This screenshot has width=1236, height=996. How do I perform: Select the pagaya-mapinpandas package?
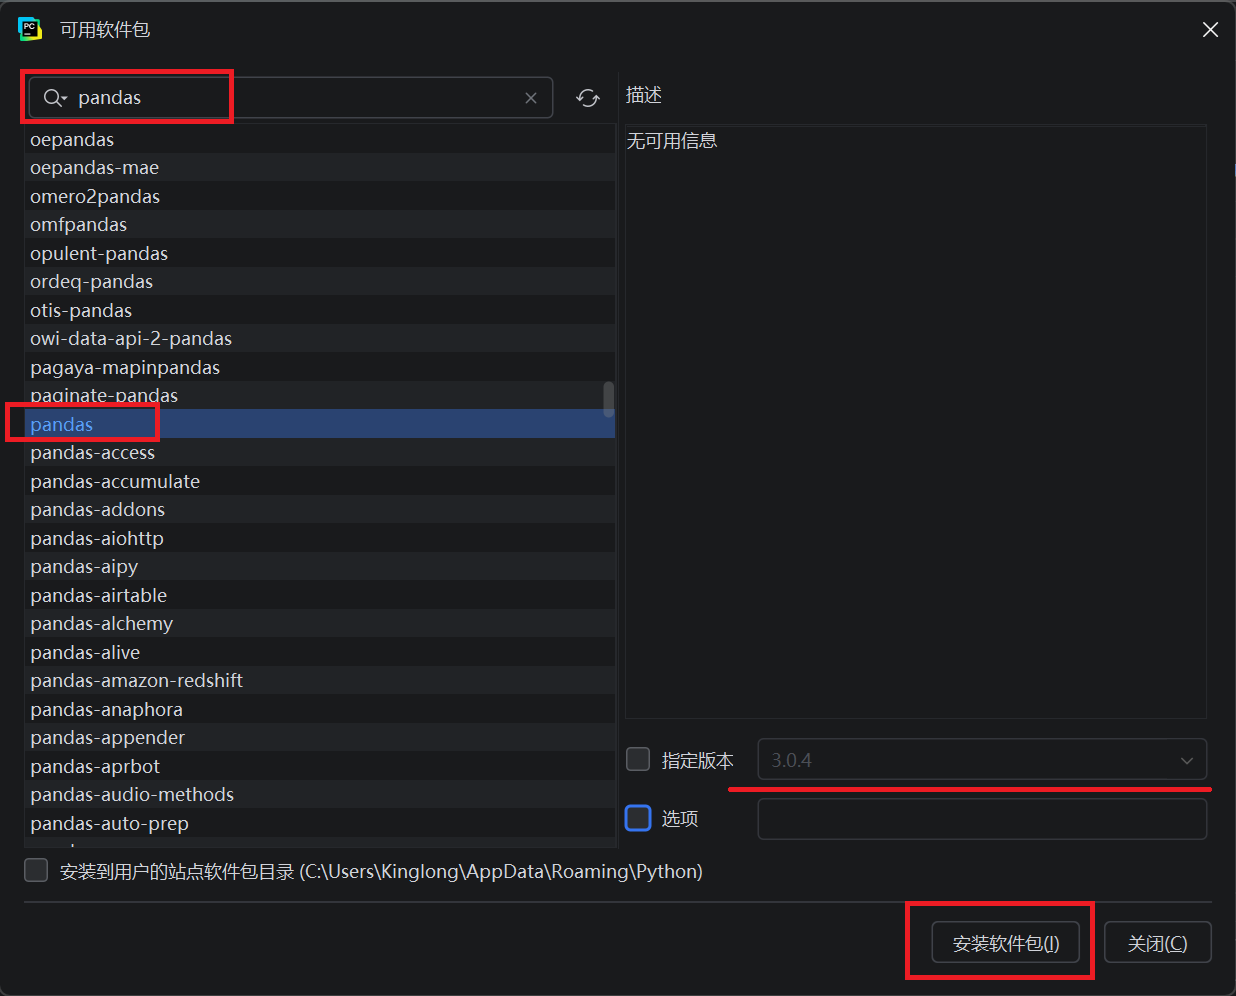319,367
